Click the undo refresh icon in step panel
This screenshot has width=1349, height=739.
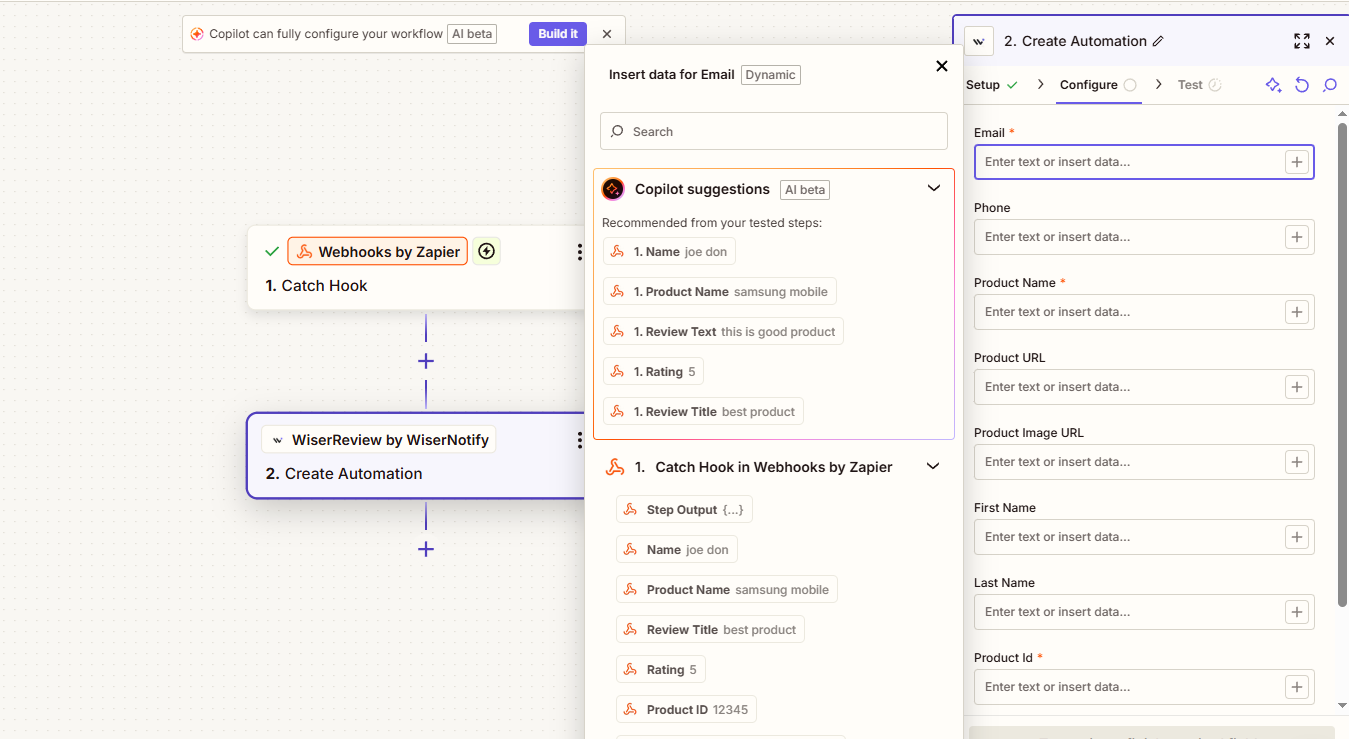point(1301,85)
